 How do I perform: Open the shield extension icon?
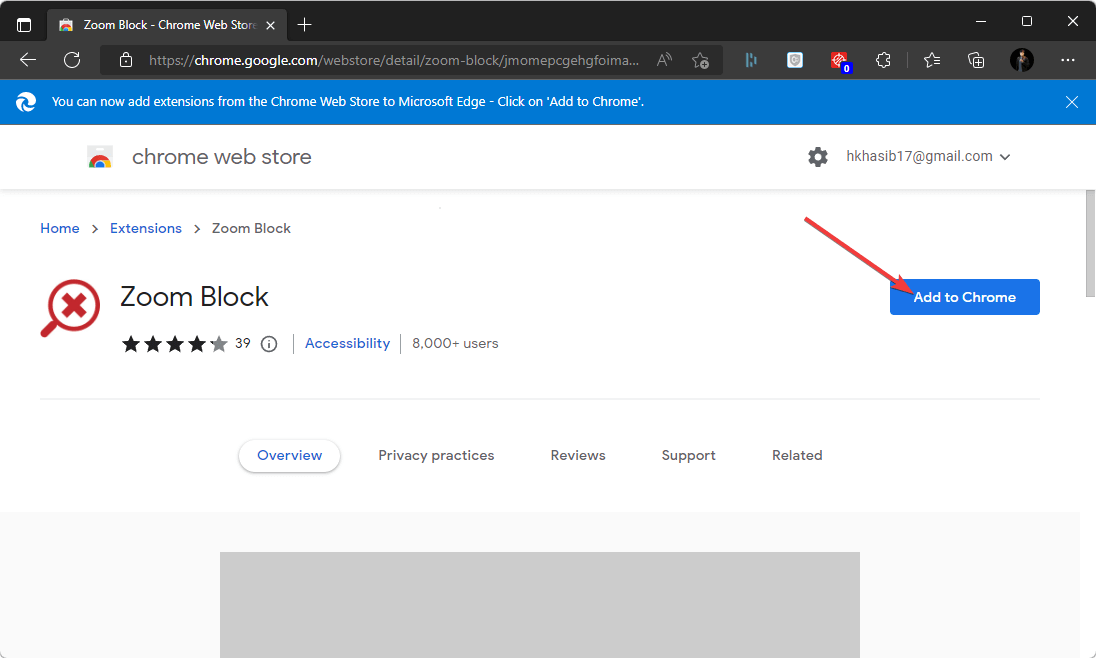tap(795, 60)
